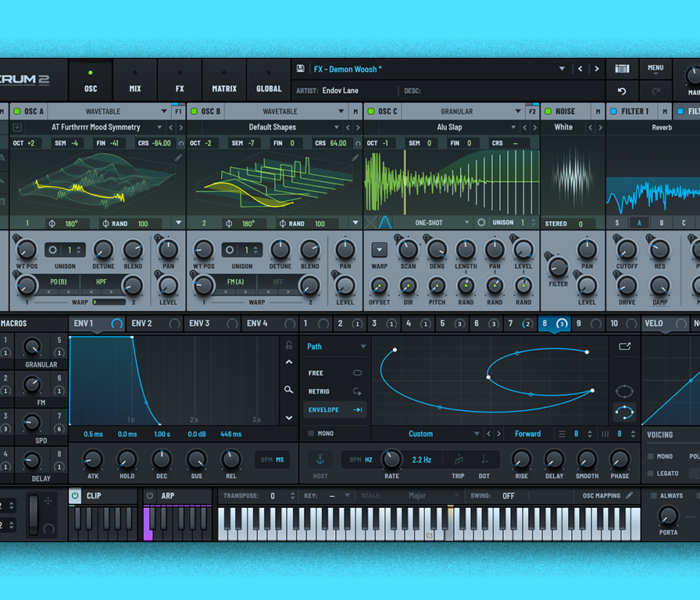Switch to the GLOBAL tab
The image size is (700, 600).
tap(269, 81)
